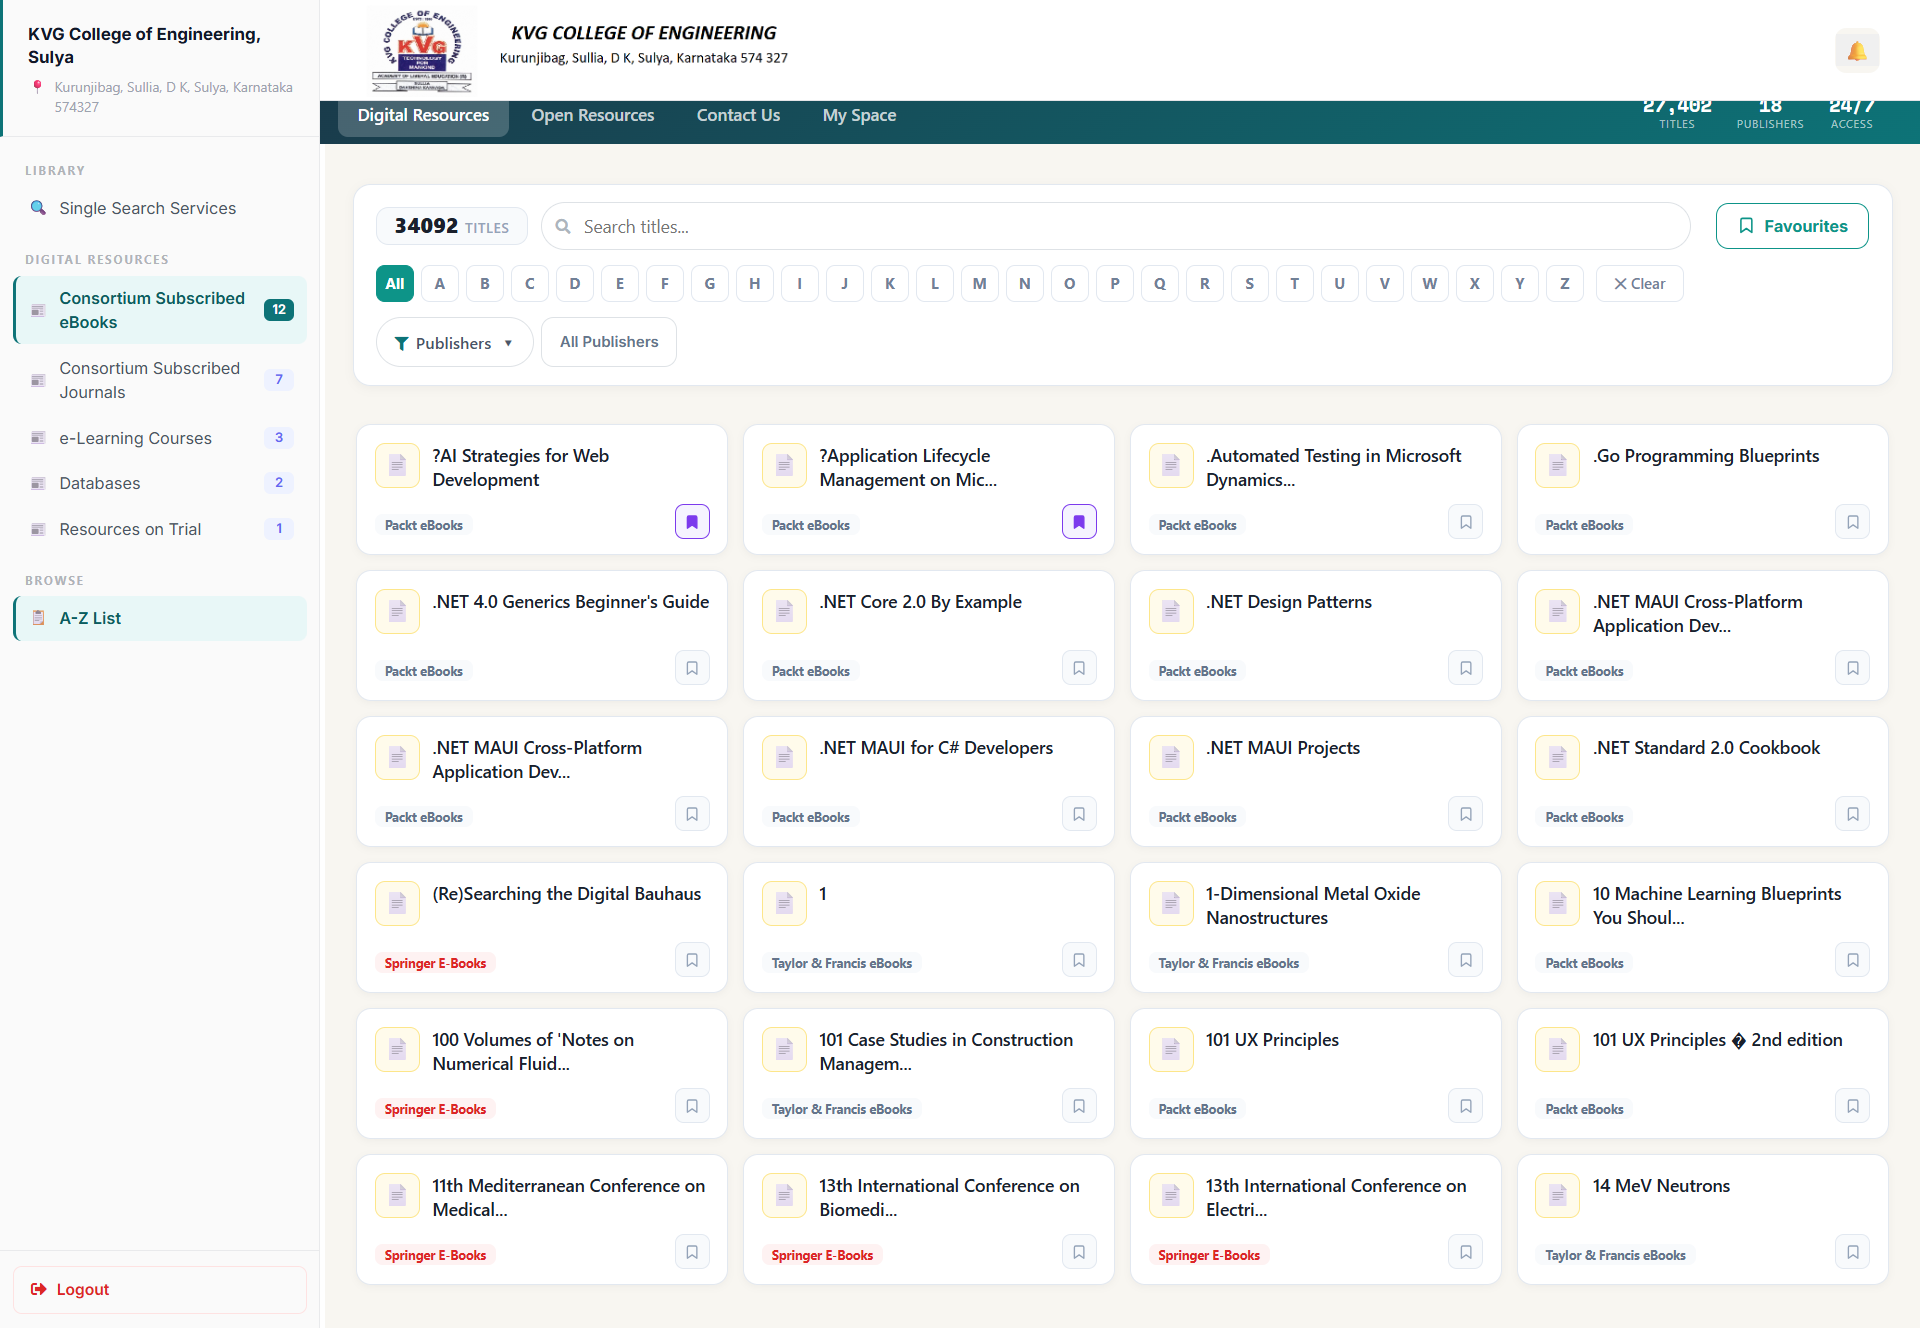The height and width of the screenshot is (1328, 1920).
Task: Open the Publishers filter dropdown
Action: point(454,343)
